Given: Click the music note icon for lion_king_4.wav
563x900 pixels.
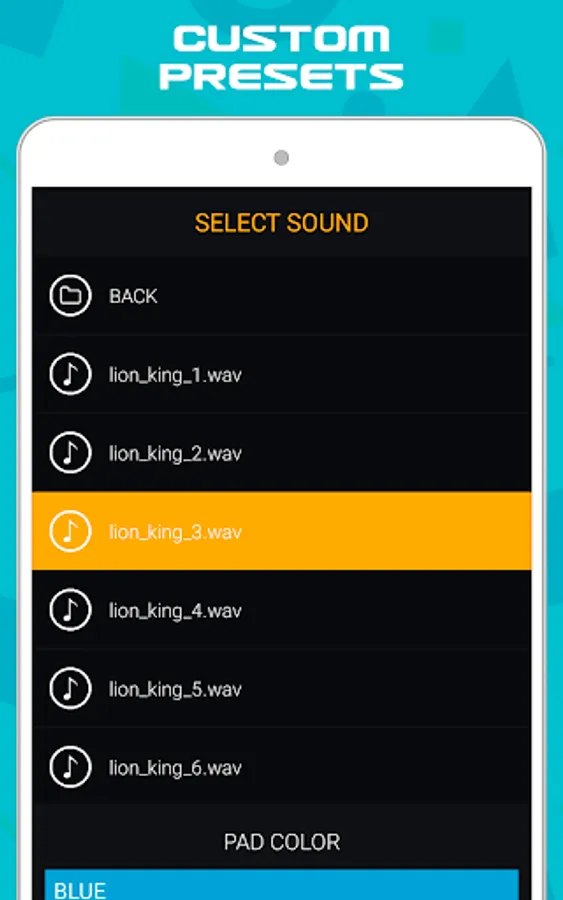Looking at the screenshot, I should point(70,610).
